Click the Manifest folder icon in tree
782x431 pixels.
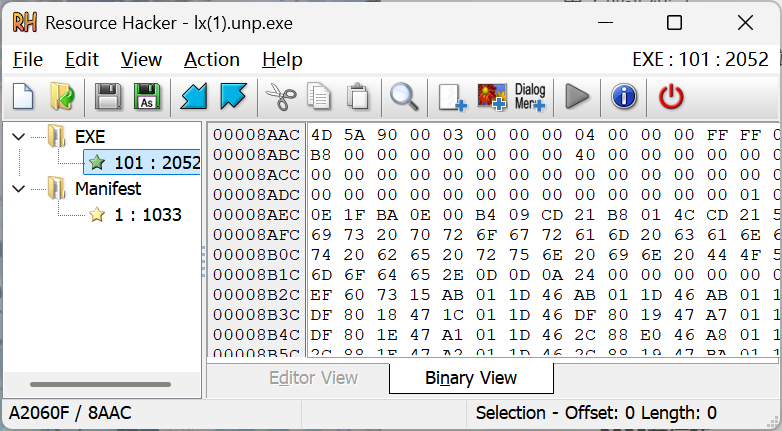(56, 188)
